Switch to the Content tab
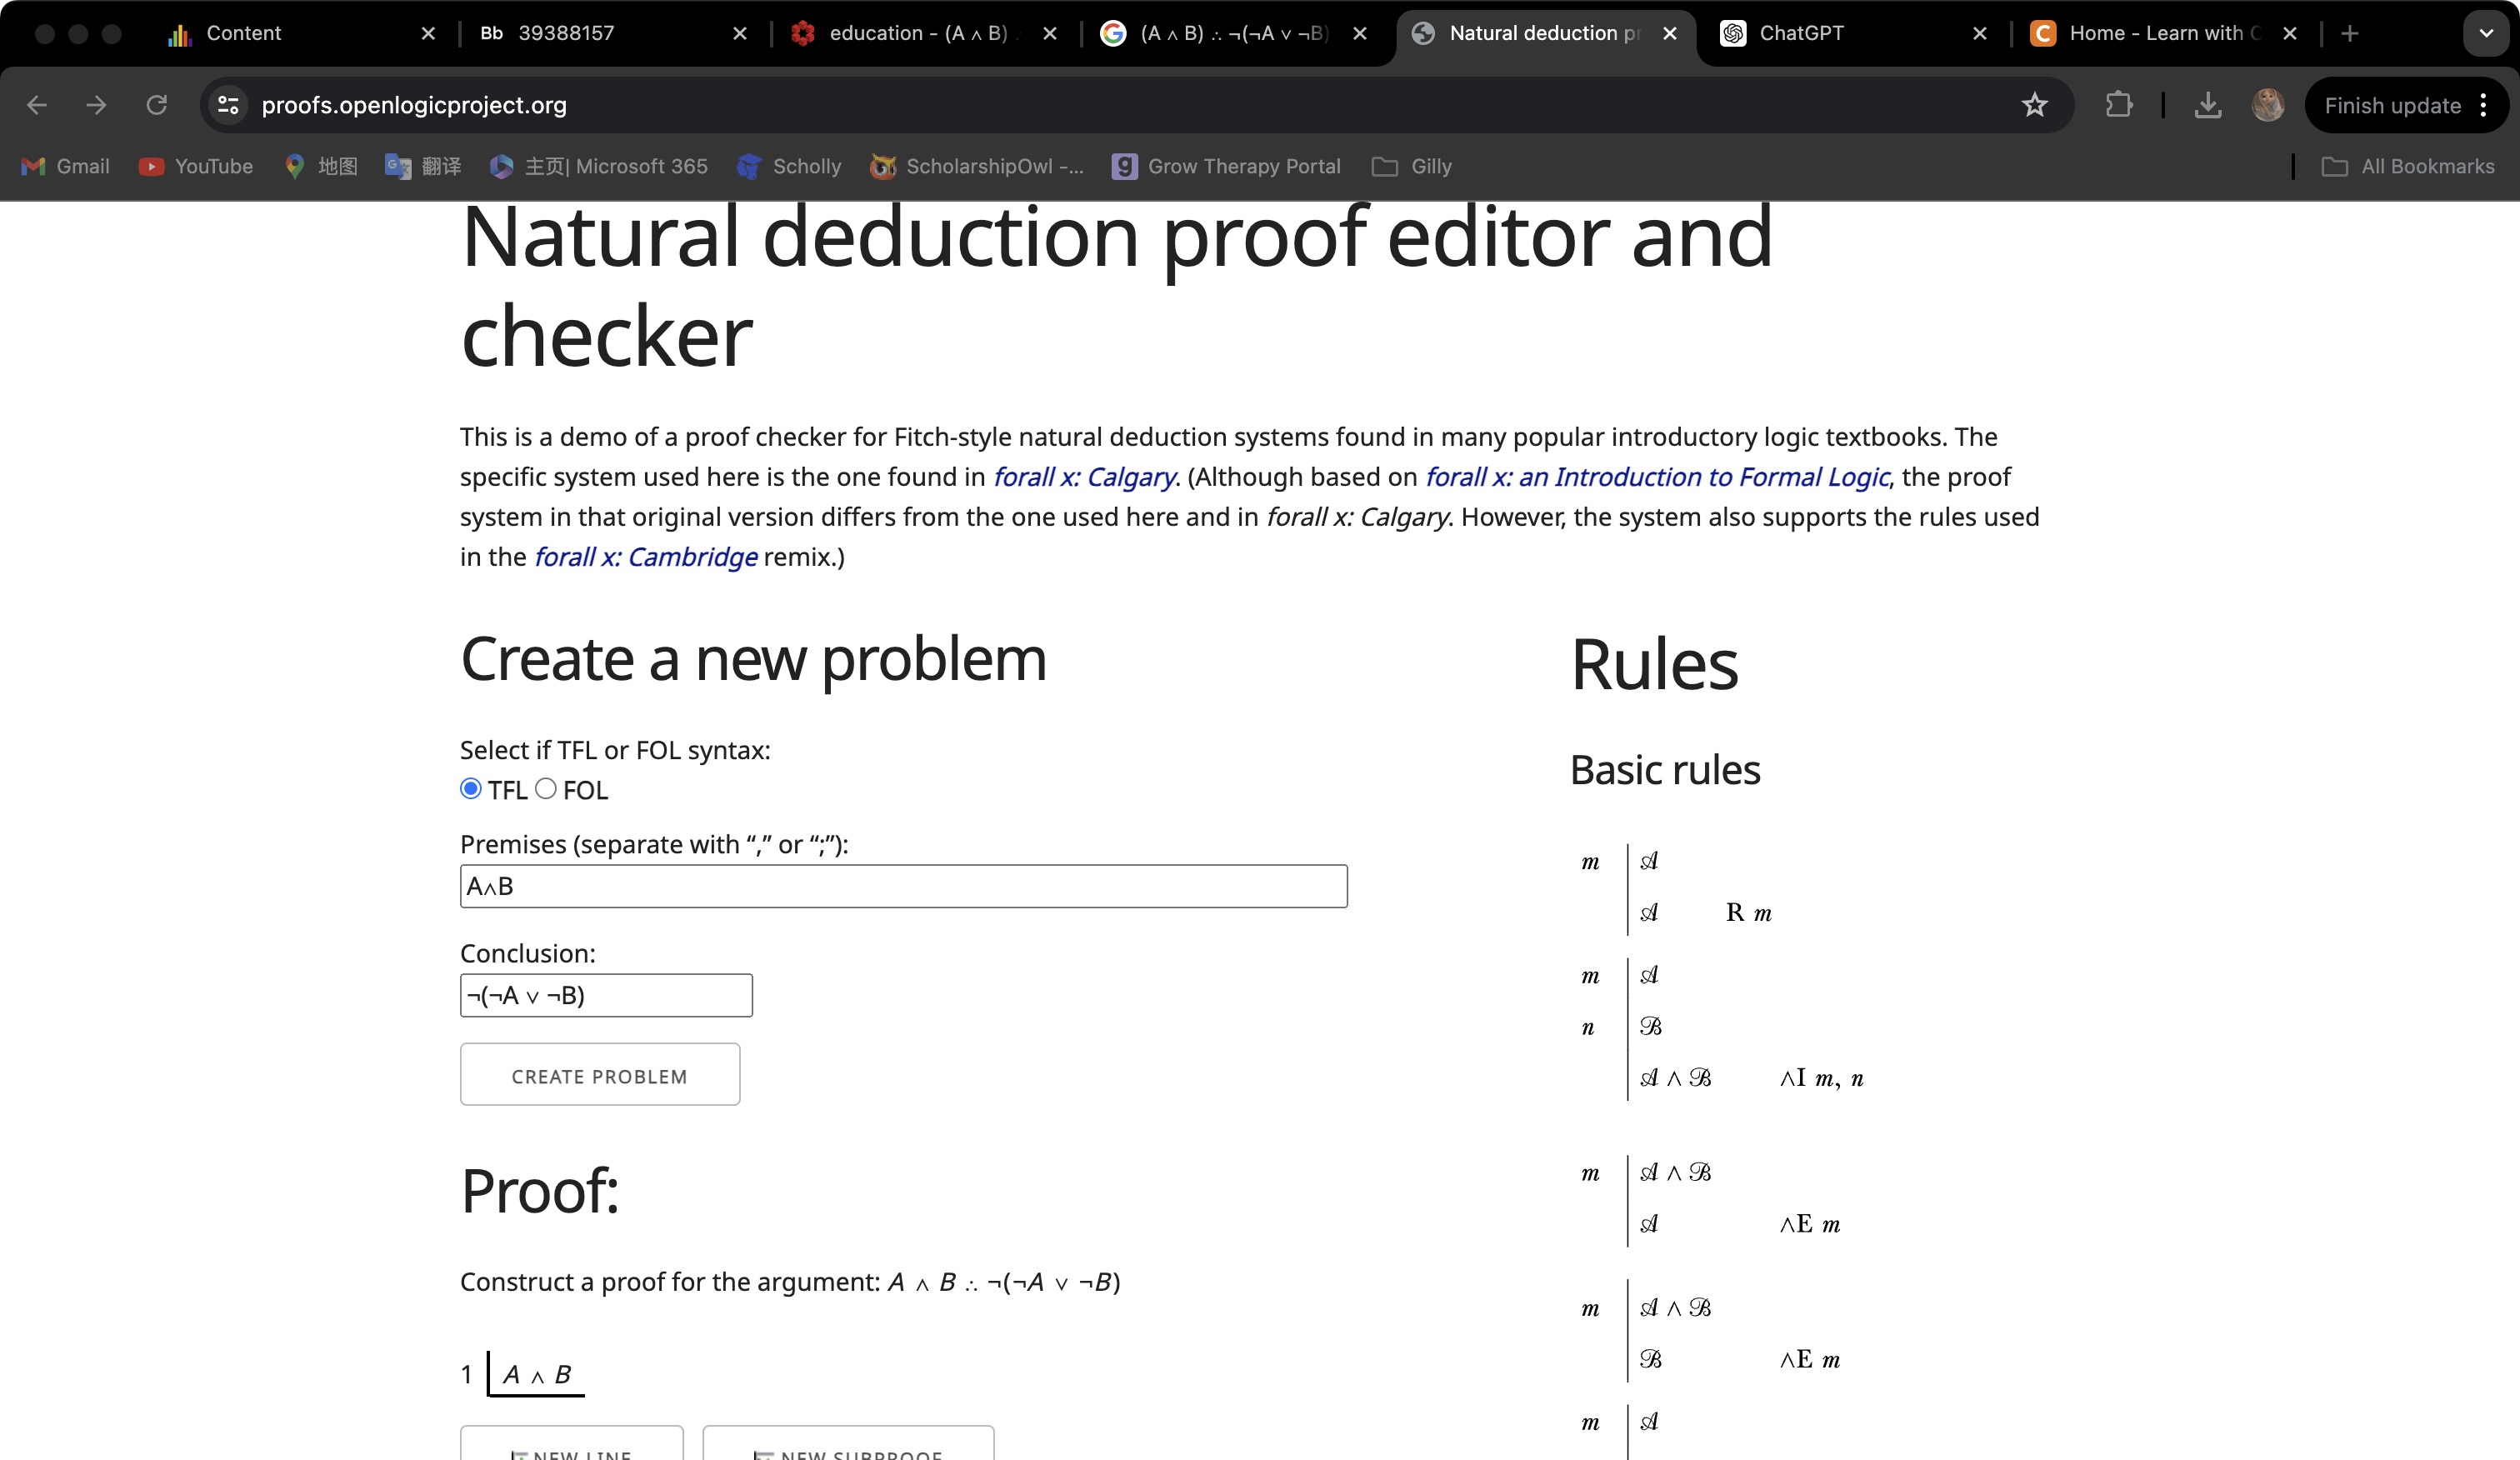The height and width of the screenshot is (1460, 2520). tap(243, 33)
